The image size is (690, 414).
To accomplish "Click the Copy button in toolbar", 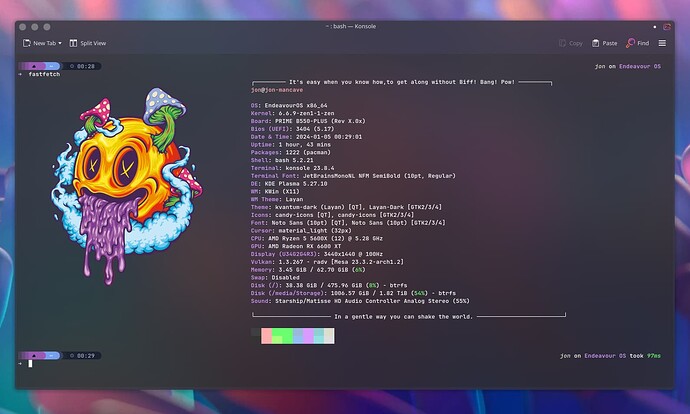I will pyautogui.click(x=571, y=43).
